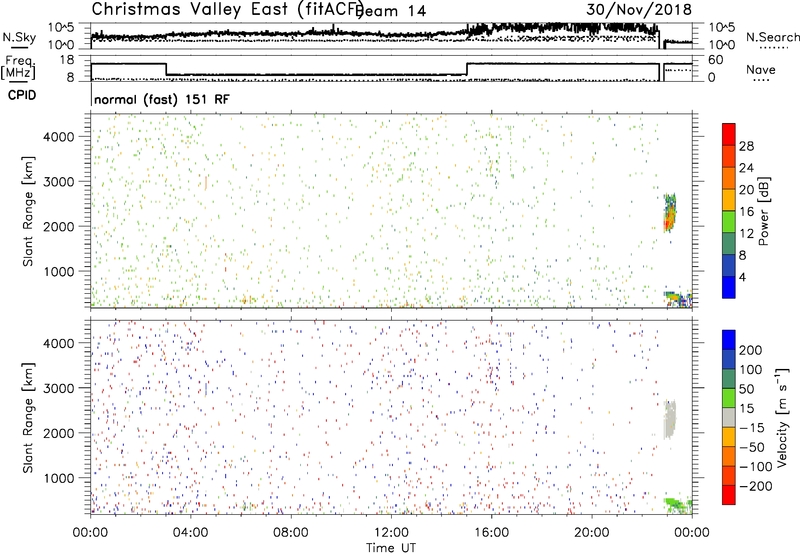
Task: Click the 'CPID' label
Action: 22,95
